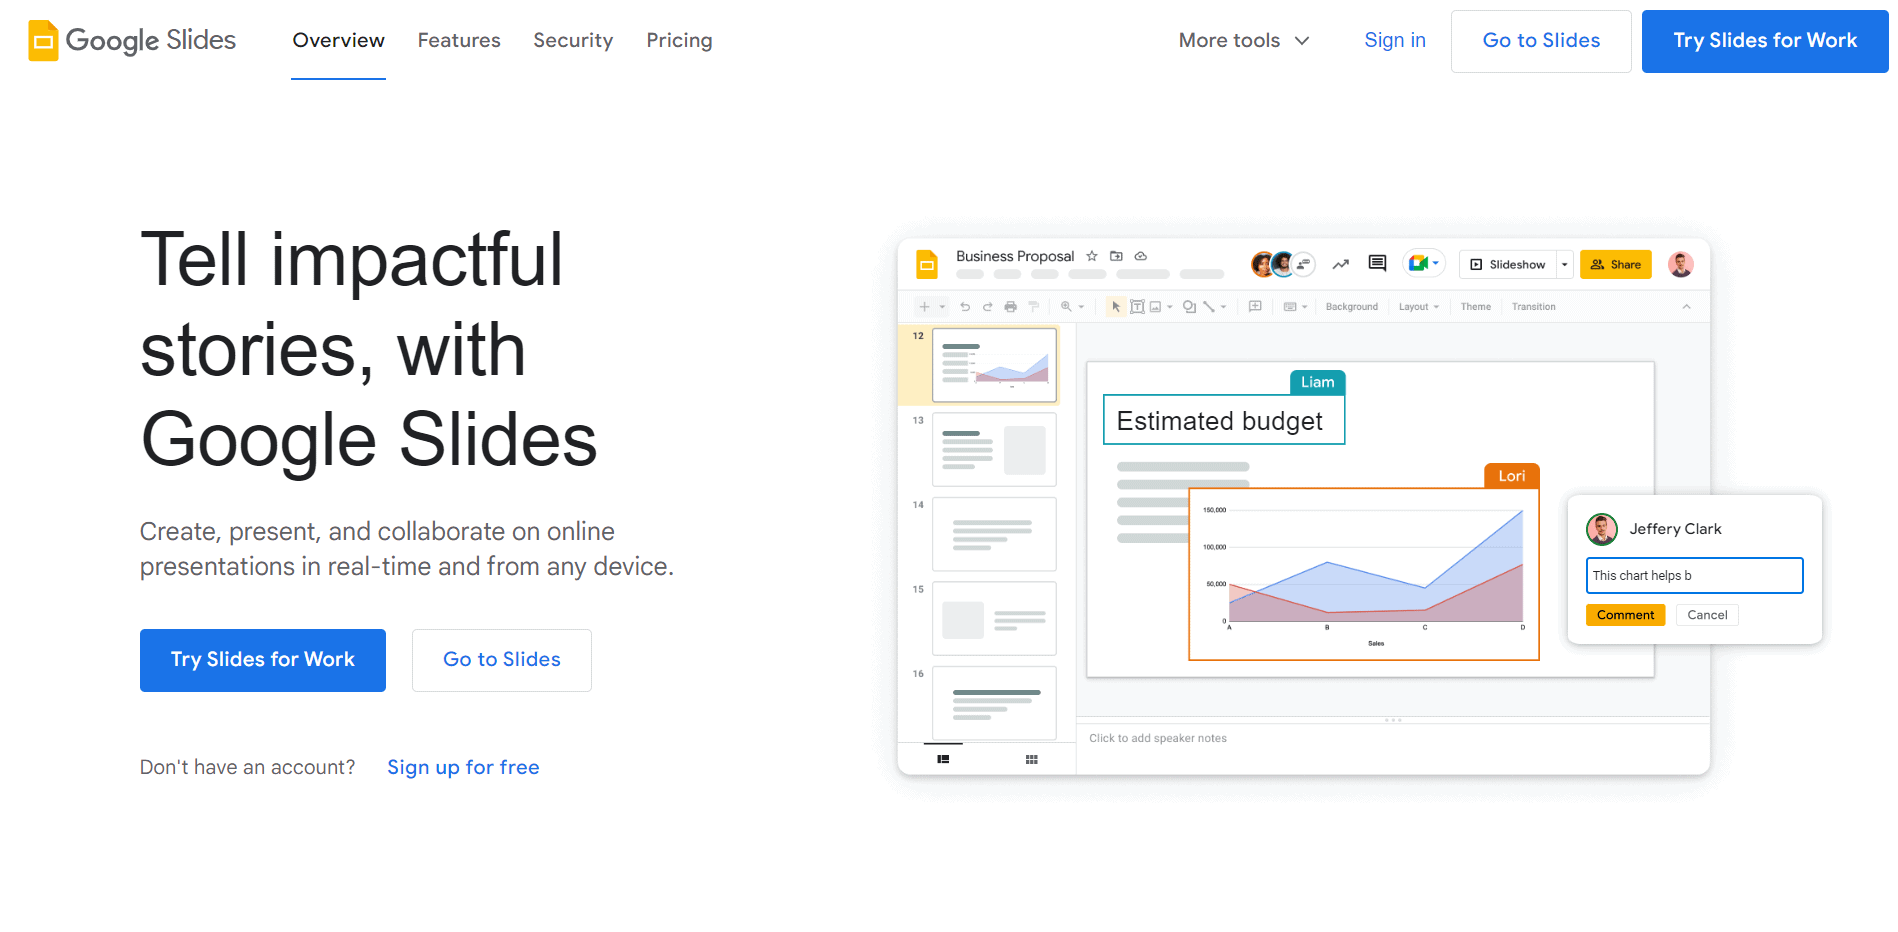Open the Layout dropdown
1898x932 pixels.
click(1419, 307)
